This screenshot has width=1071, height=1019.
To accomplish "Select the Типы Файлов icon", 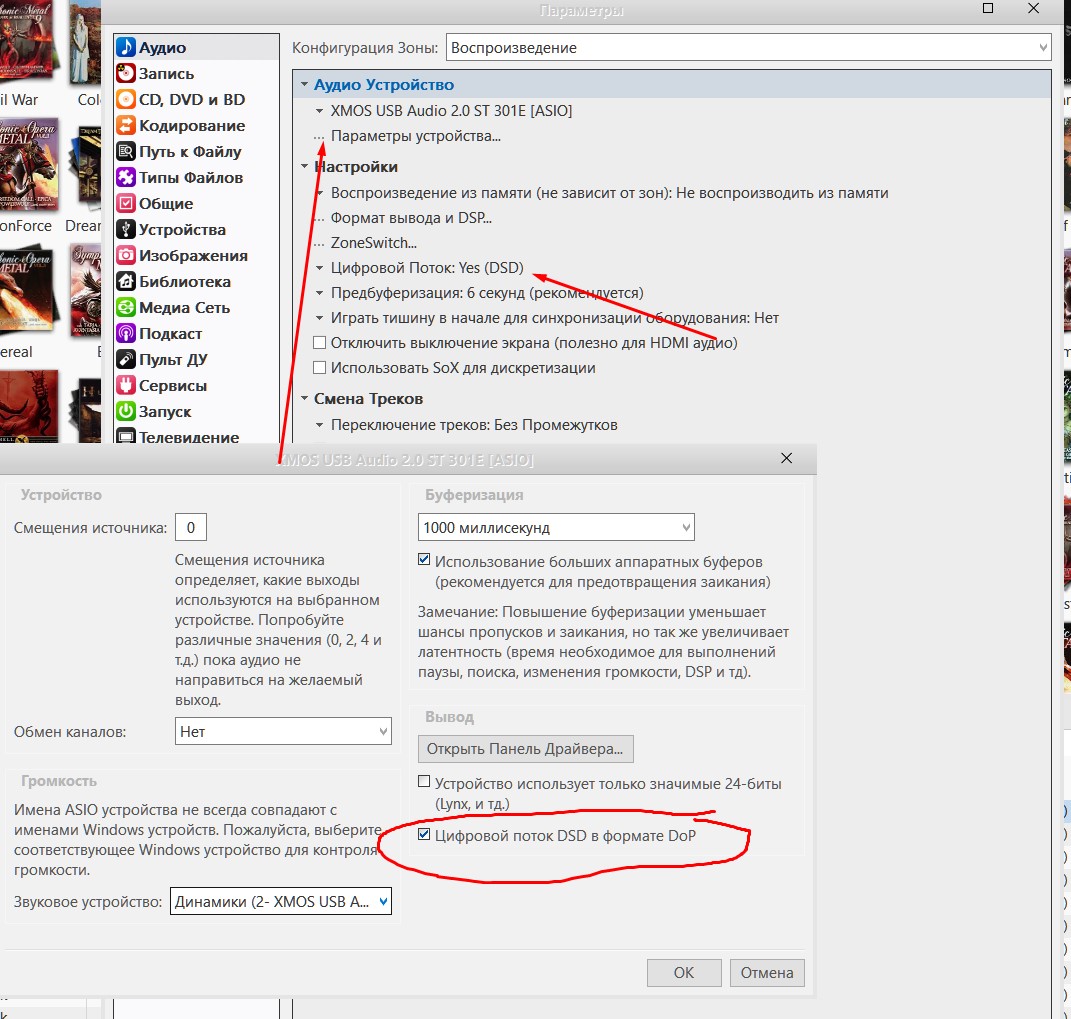I will 126,178.
